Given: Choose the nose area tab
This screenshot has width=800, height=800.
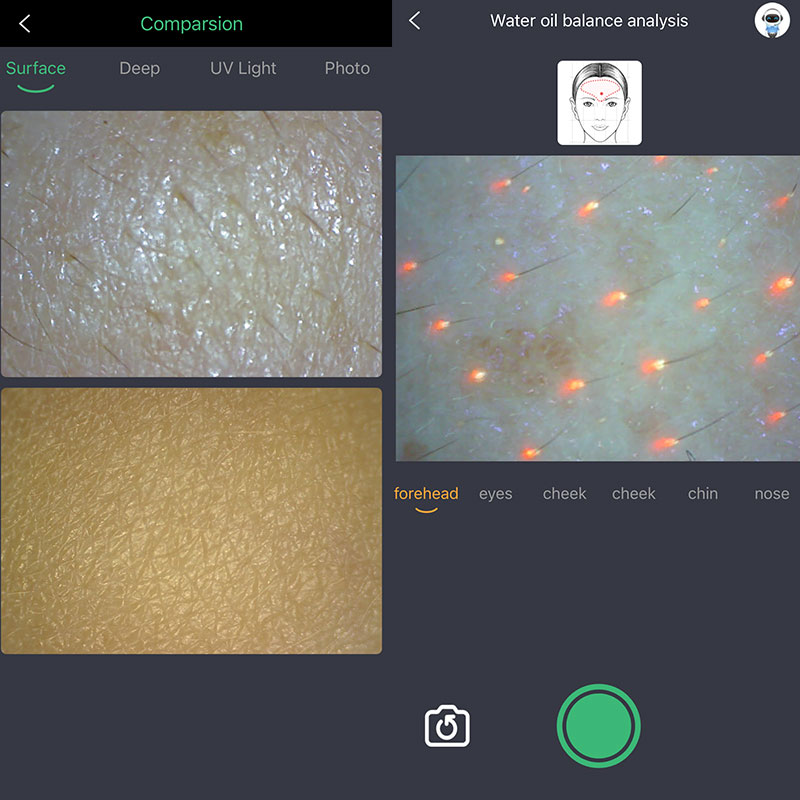Looking at the screenshot, I should pos(771,494).
